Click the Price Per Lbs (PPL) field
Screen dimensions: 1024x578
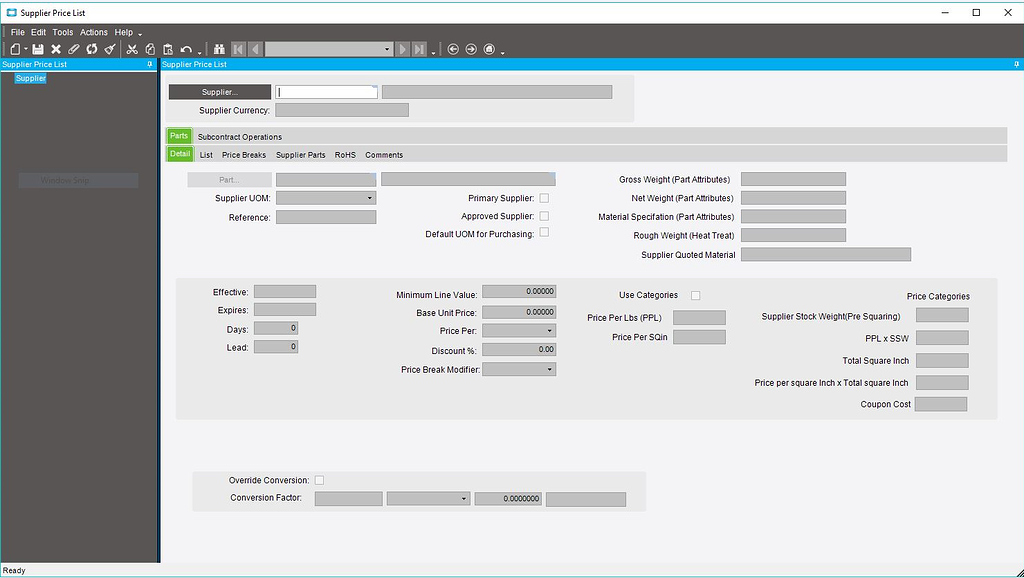[699, 317]
